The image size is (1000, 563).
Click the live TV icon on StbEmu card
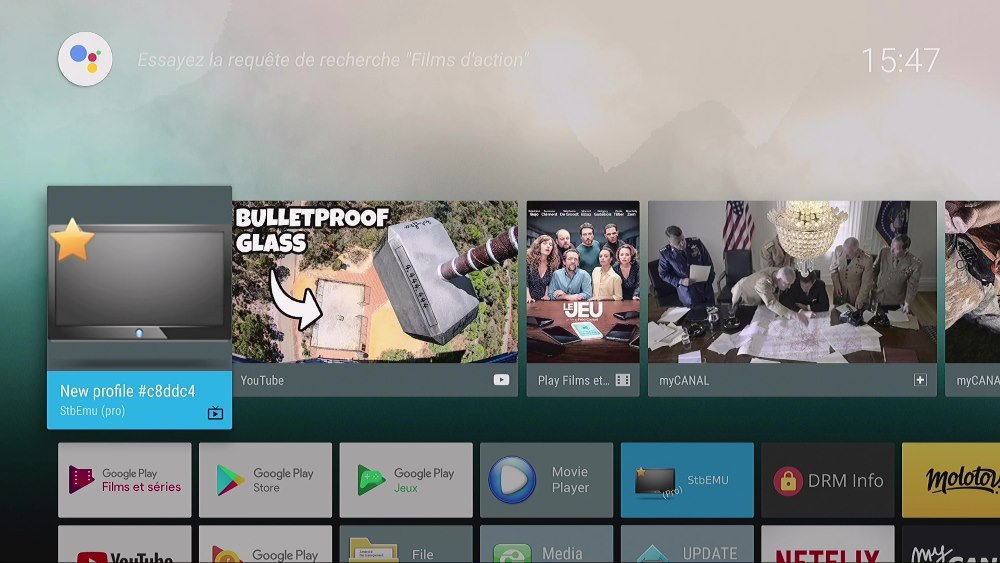click(216, 413)
